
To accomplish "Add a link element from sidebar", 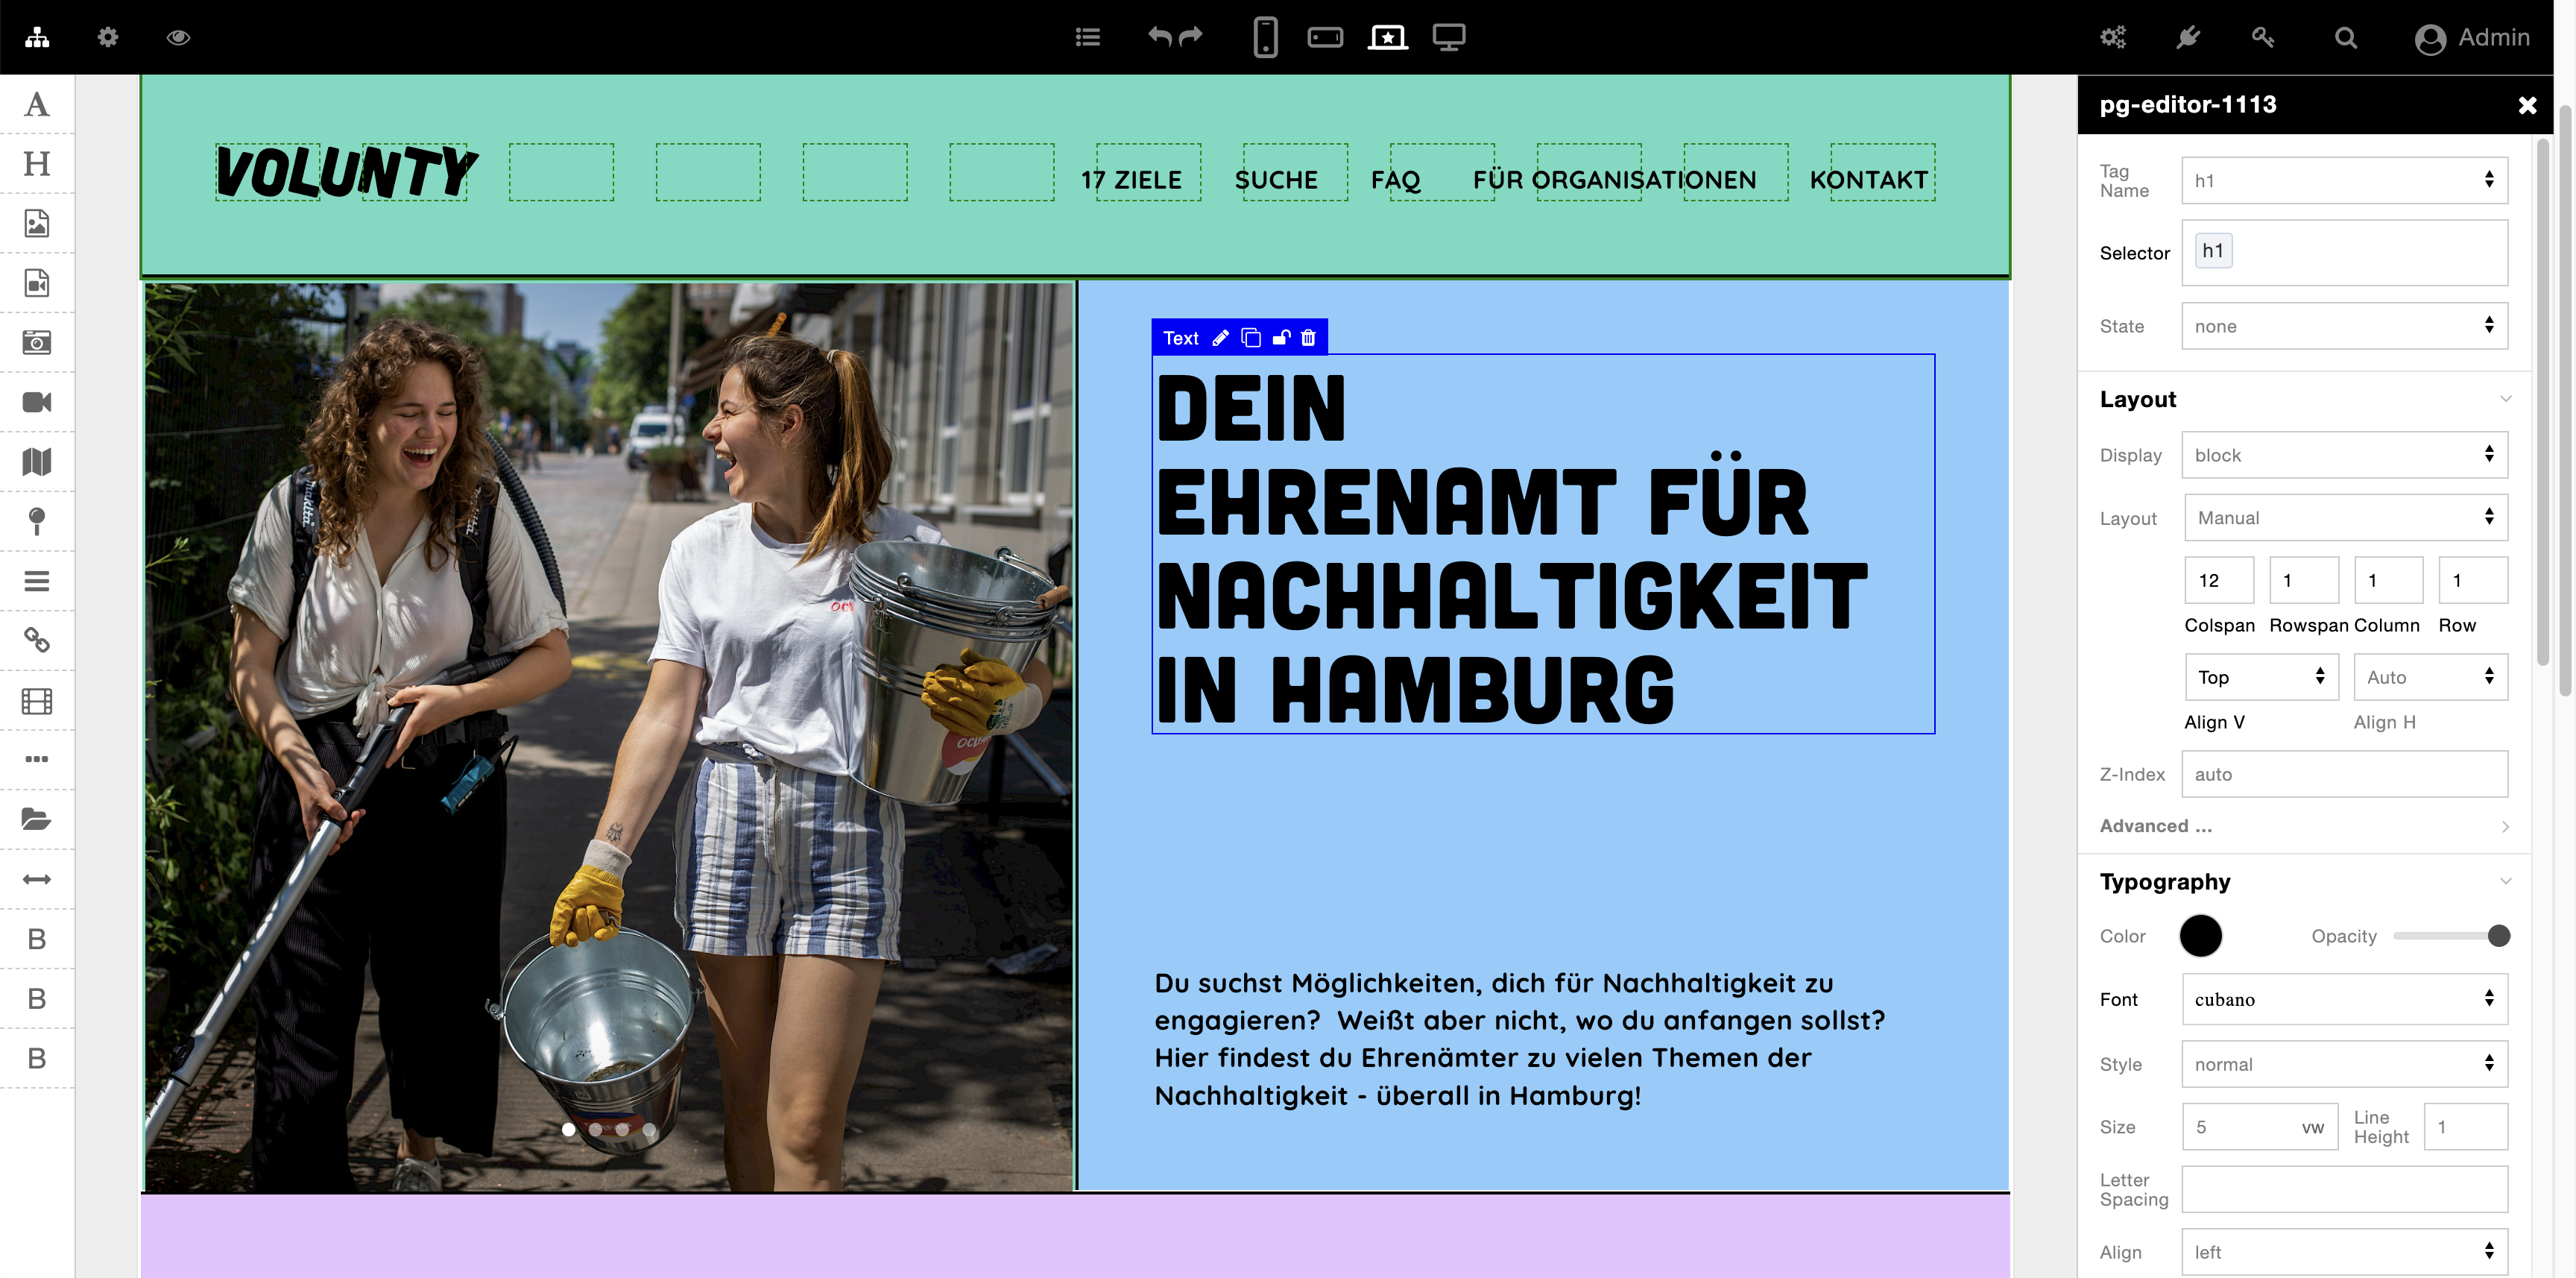I will (x=37, y=640).
